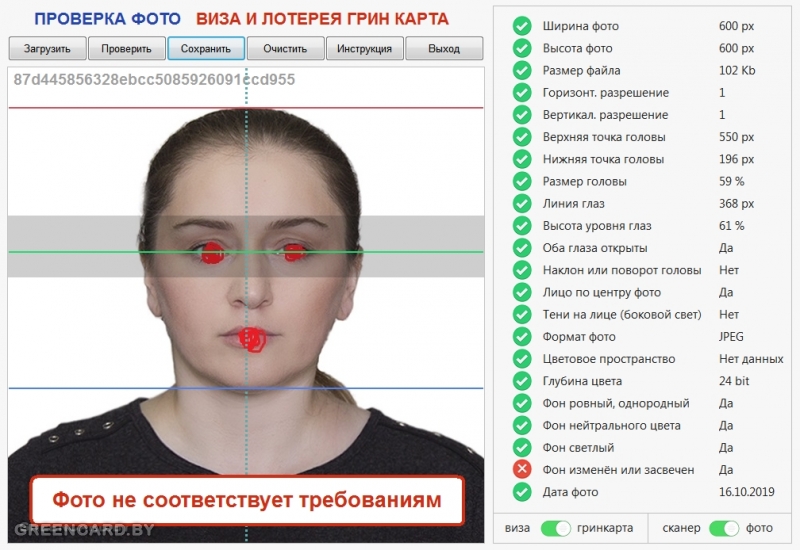Click check icon beside Фон ровный, однородный
This screenshot has width=800, height=550.
(522, 403)
